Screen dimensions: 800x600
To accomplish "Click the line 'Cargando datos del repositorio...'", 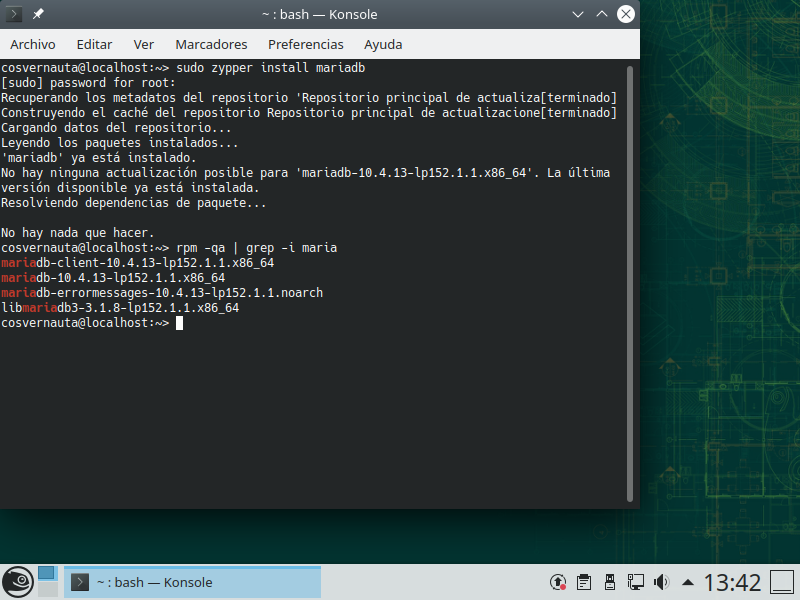I will (x=116, y=128).
